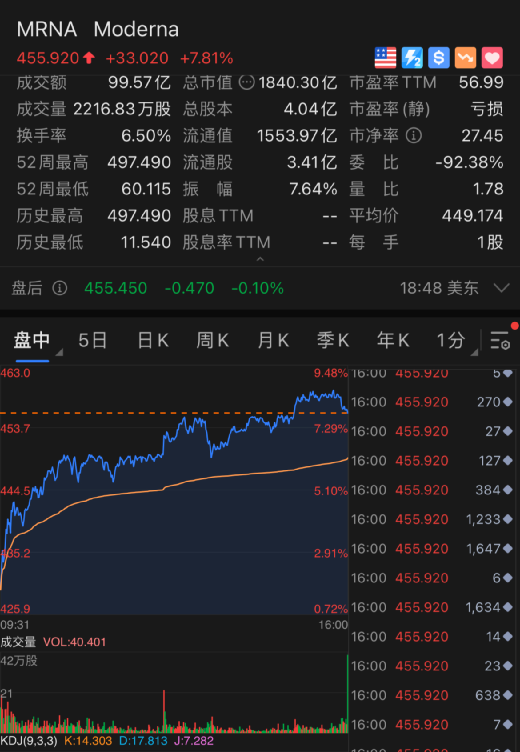520x752 pixels.
Task: Switch to the 5日 chart tab
Action: click(x=93, y=341)
